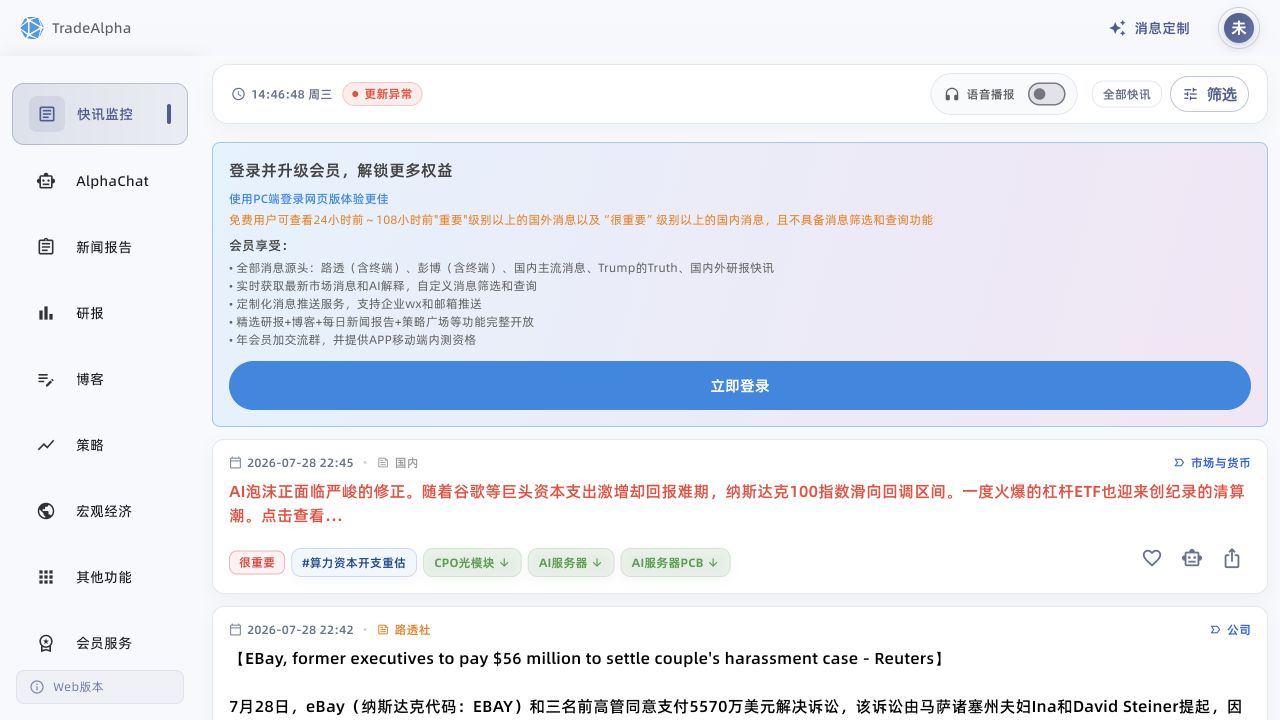The height and width of the screenshot is (720, 1280).
Task: Click 使用PC端登录网页版体验更佳 link
Action: pos(309,199)
